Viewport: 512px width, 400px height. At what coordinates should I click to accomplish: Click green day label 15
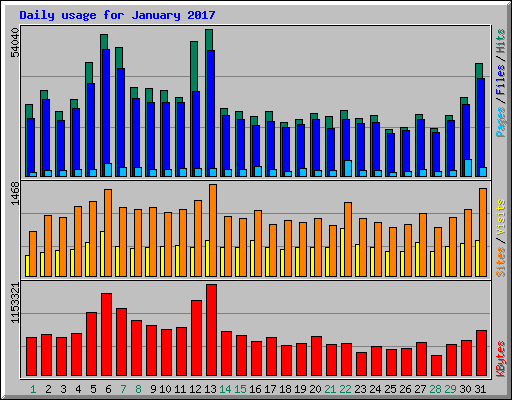point(240,389)
